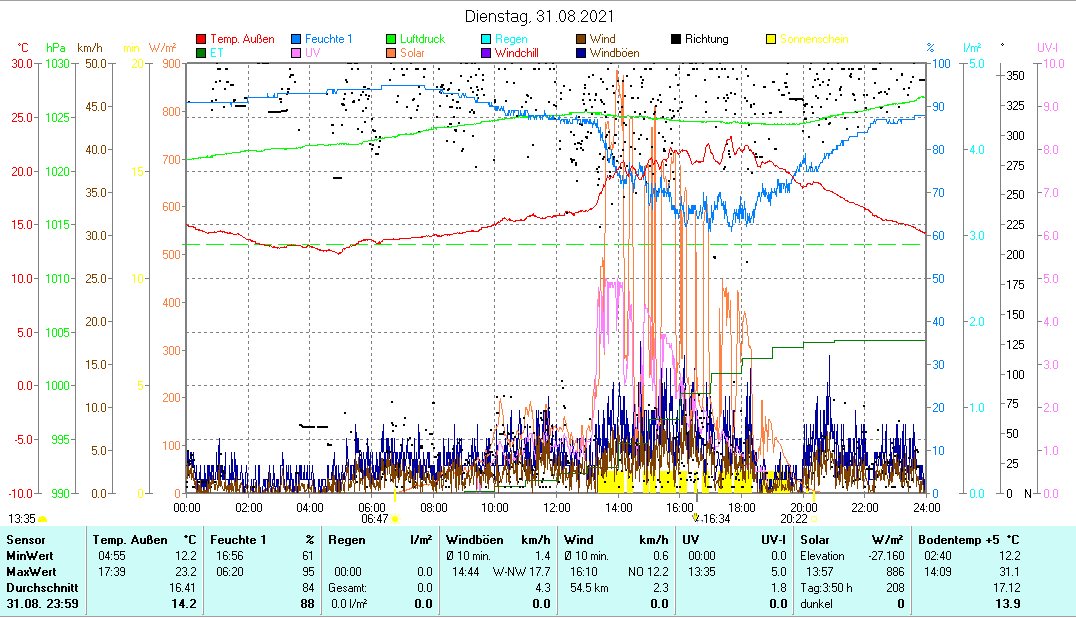Select the 'Sonnenschein' legend label

tap(814, 39)
